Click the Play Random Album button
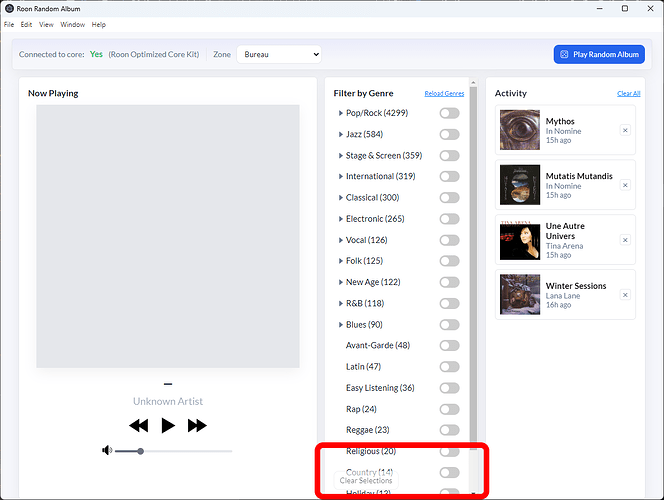 coord(598,54)
